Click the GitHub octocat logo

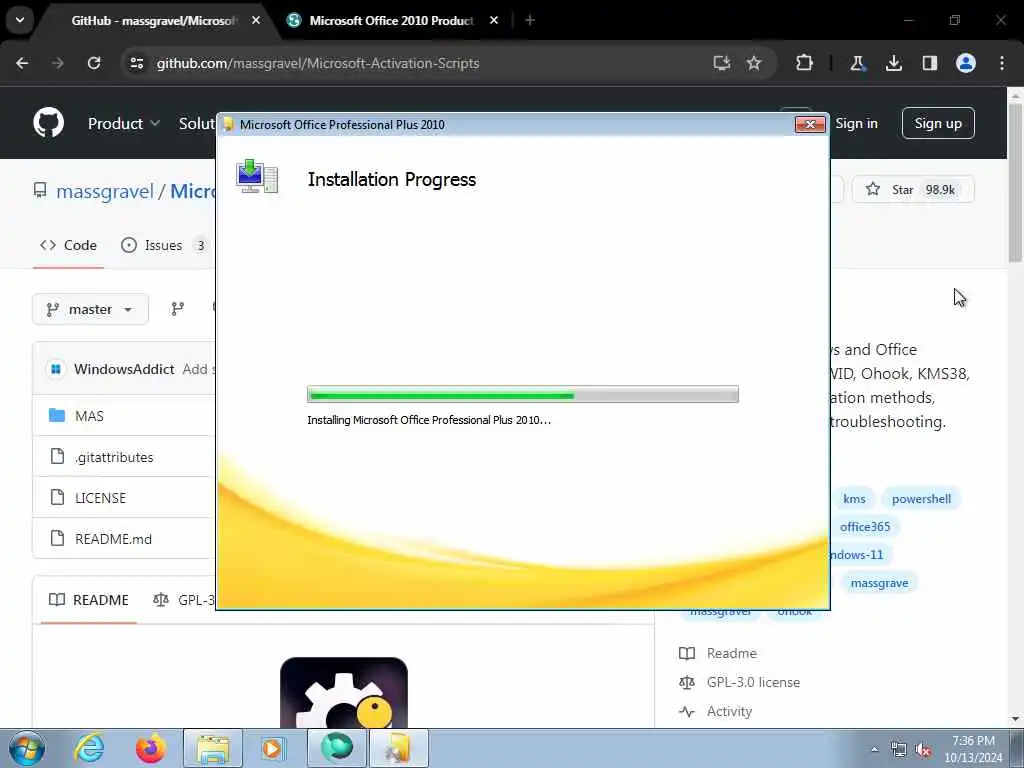[49, 123]
